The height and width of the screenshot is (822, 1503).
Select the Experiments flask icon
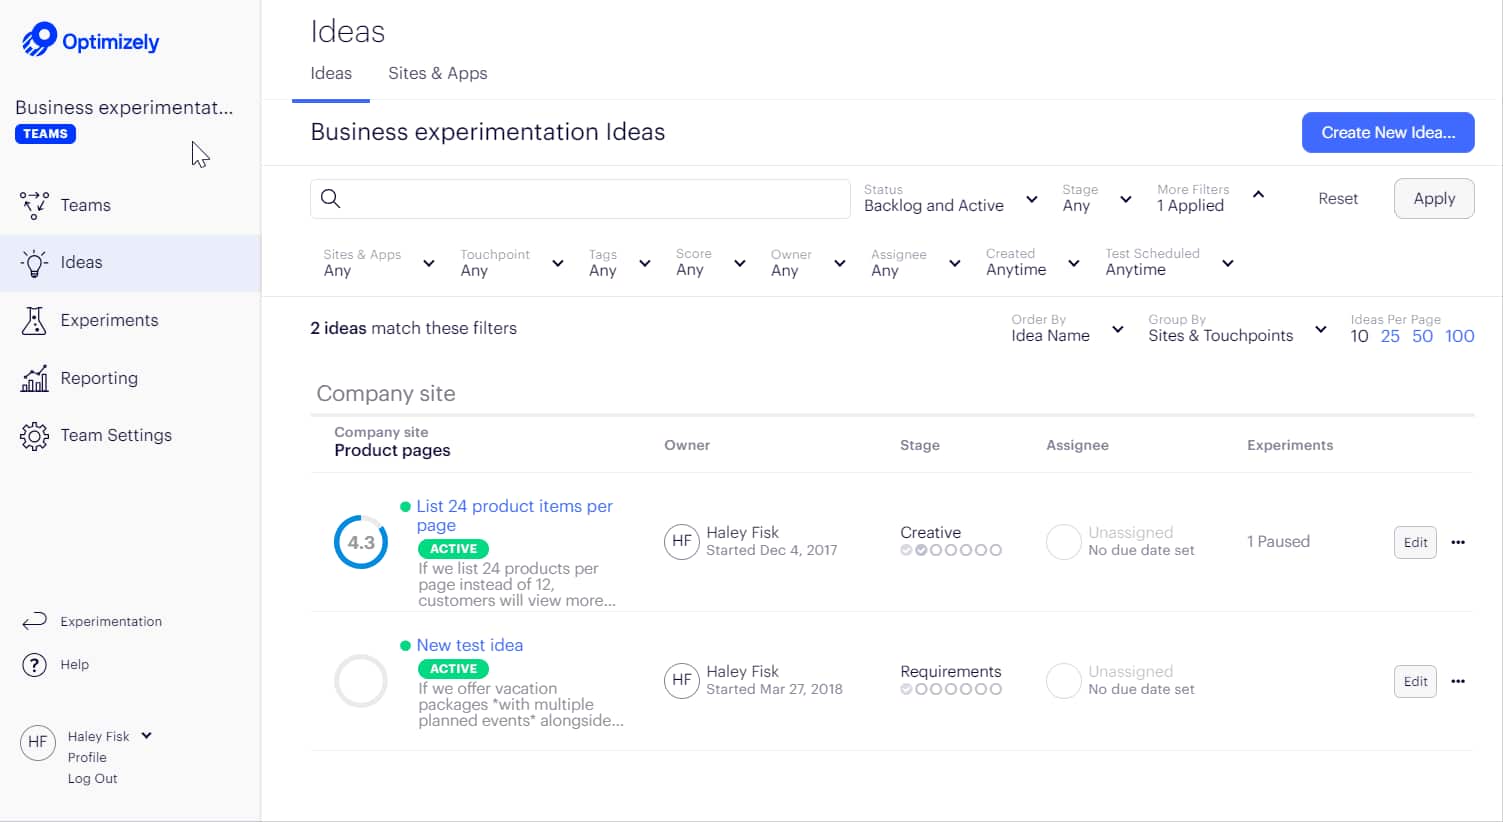pos(33,320)
